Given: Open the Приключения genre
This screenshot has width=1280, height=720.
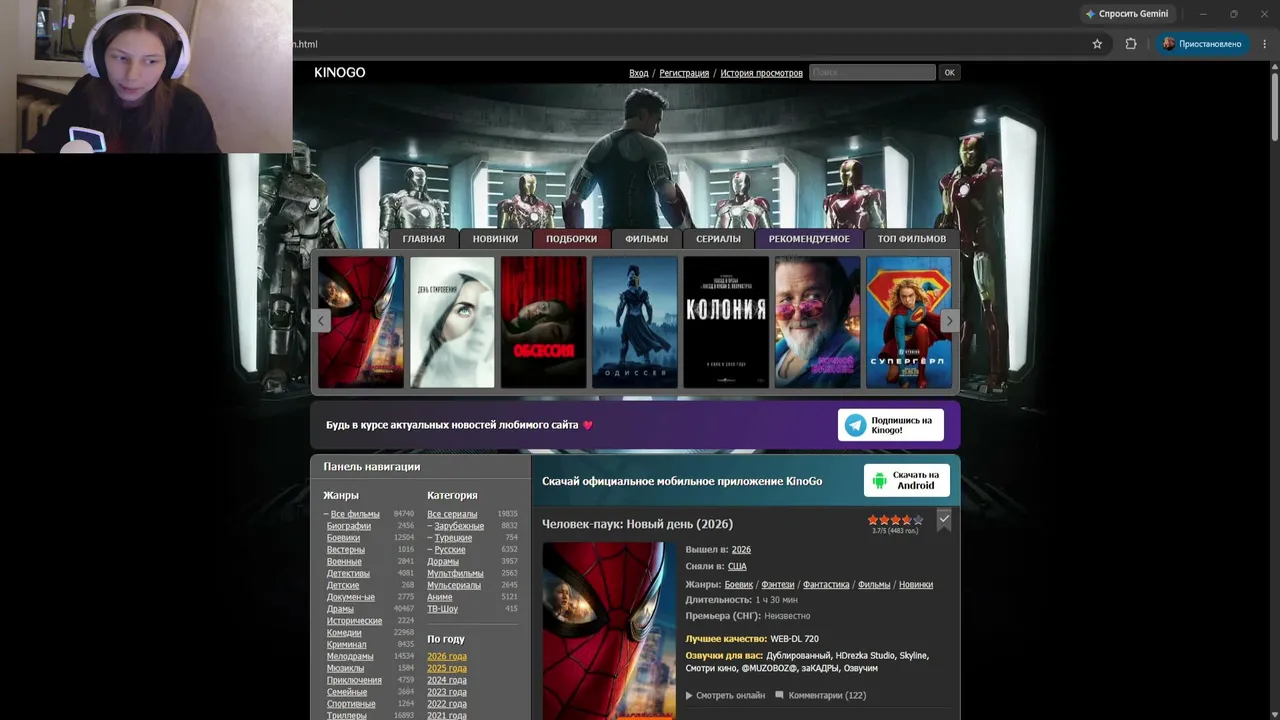Looking at the screenshot, I should (x=354, y=681).
